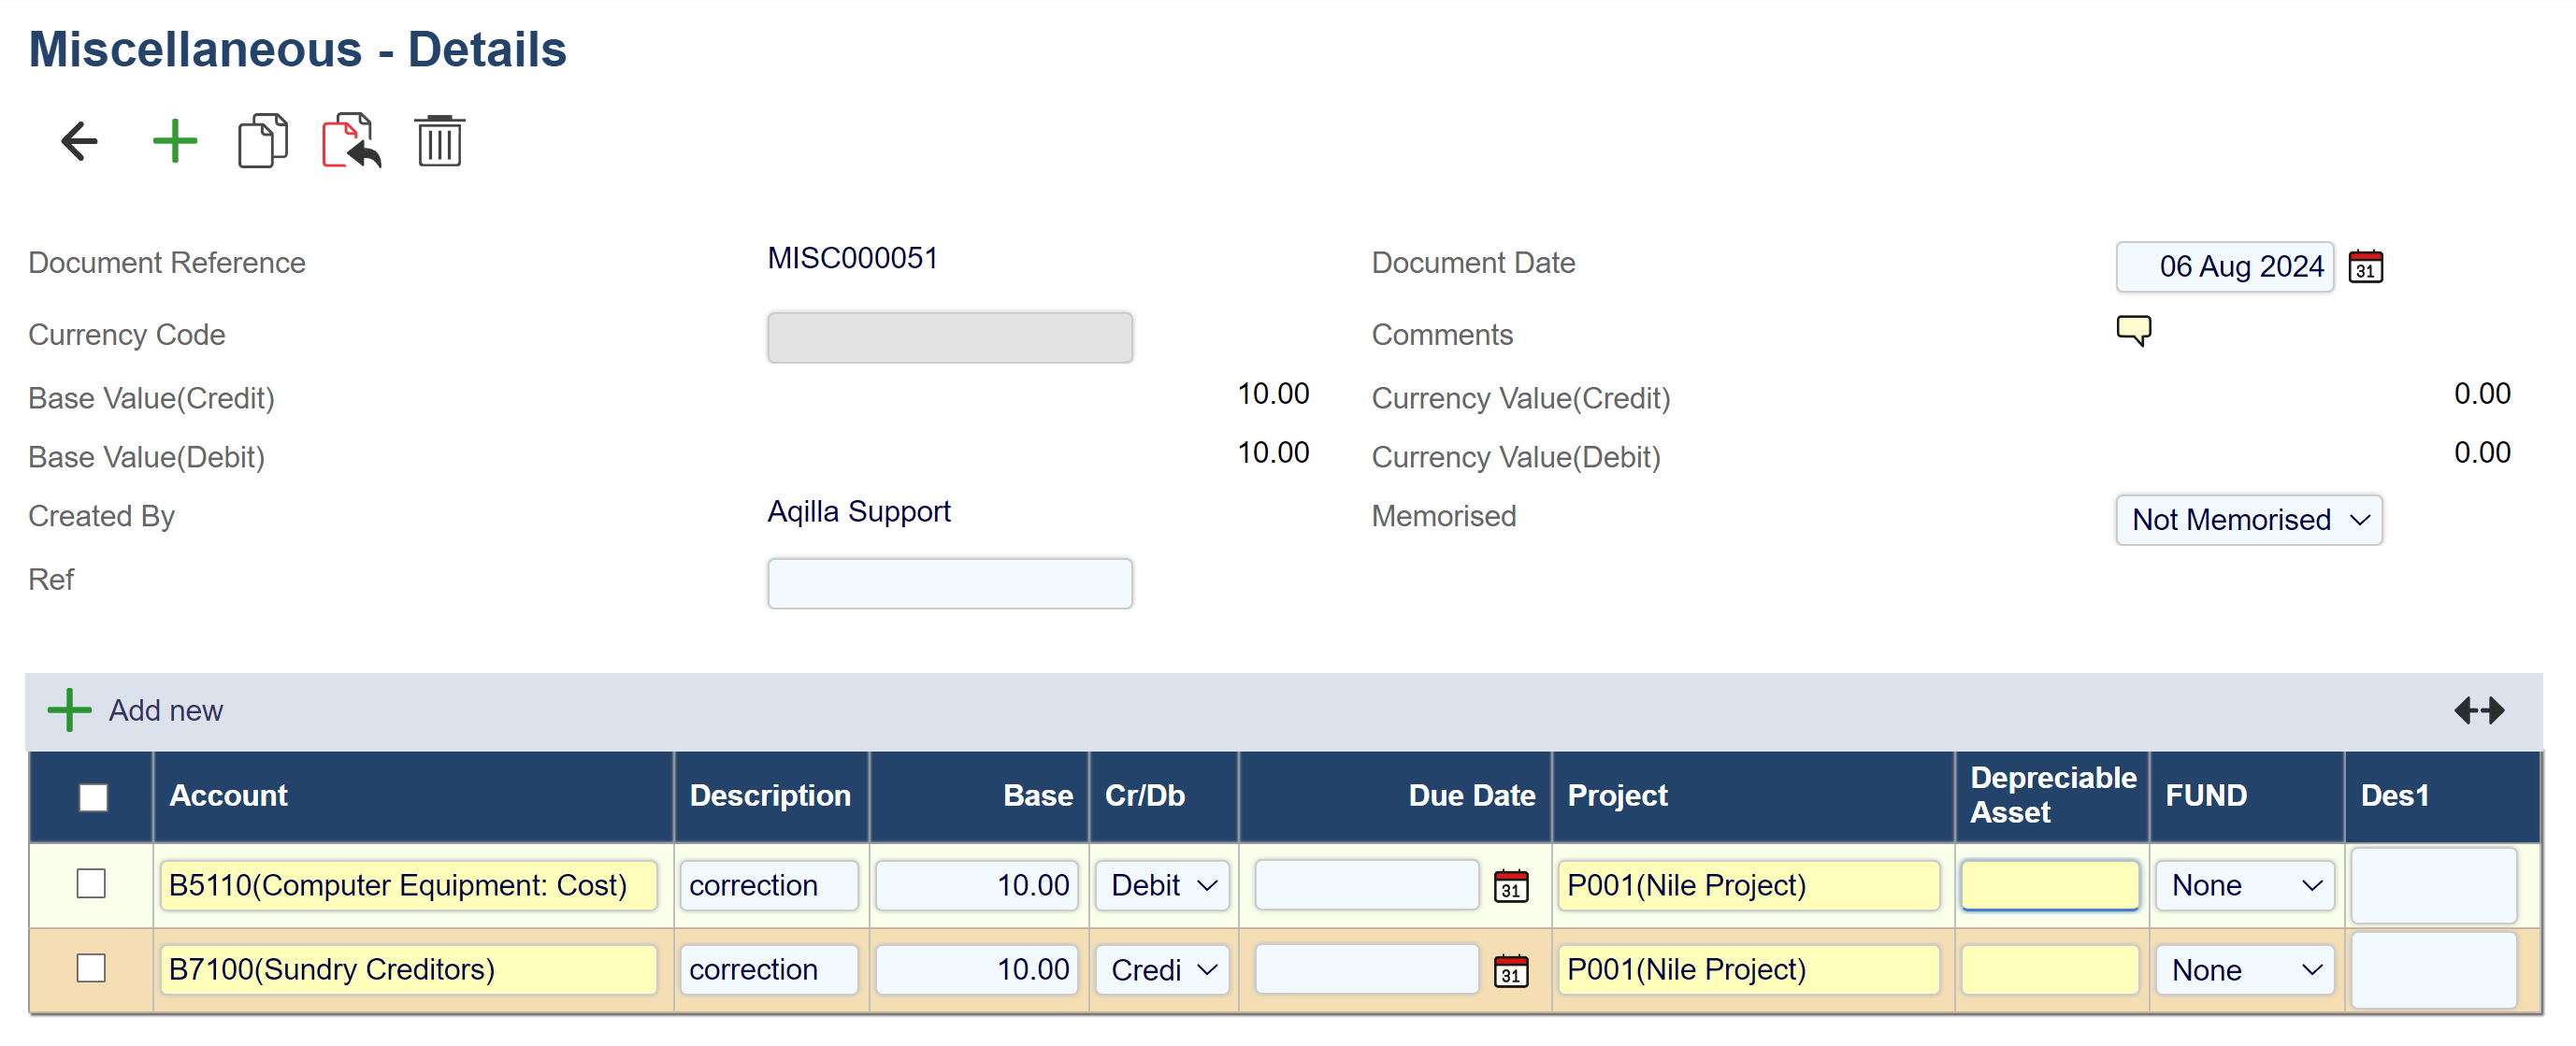Image resolution: width=2576 pixels, height=1046 pixels.
Task: Click the Account column header
Action: click(x=228, y=796)
